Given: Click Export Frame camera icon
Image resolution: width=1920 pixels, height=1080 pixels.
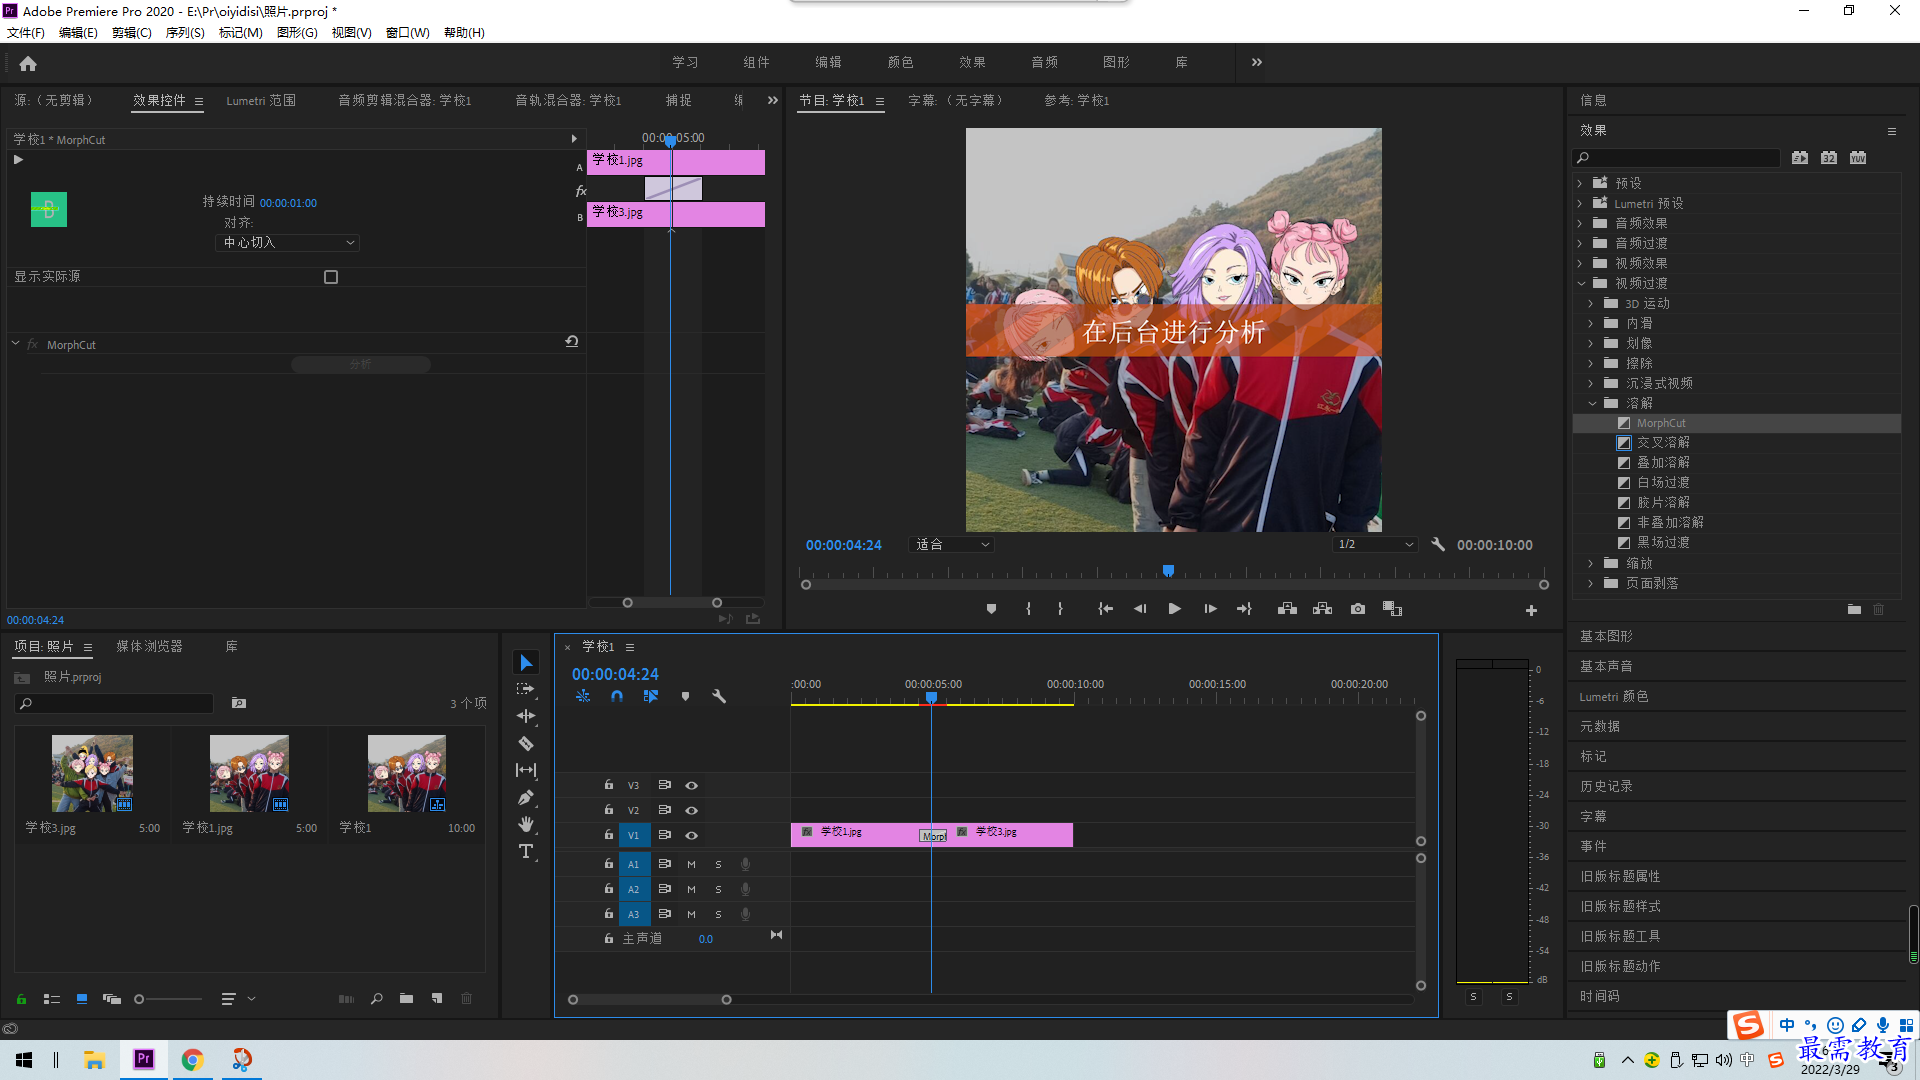Looking at the screenshot, I should click(1358, 609).
